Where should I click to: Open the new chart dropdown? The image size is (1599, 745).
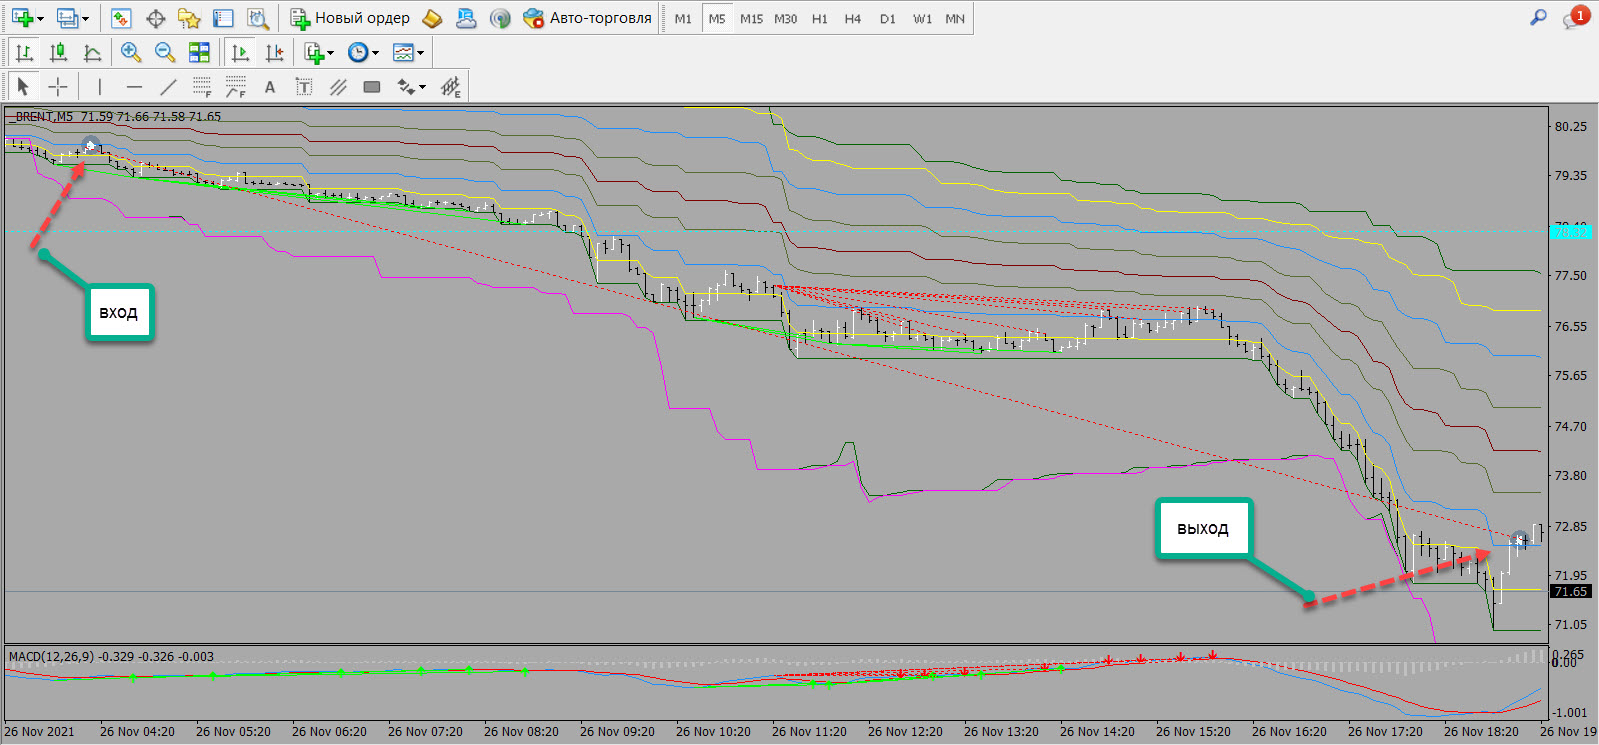pyautogui.click(x=40, y=19)
